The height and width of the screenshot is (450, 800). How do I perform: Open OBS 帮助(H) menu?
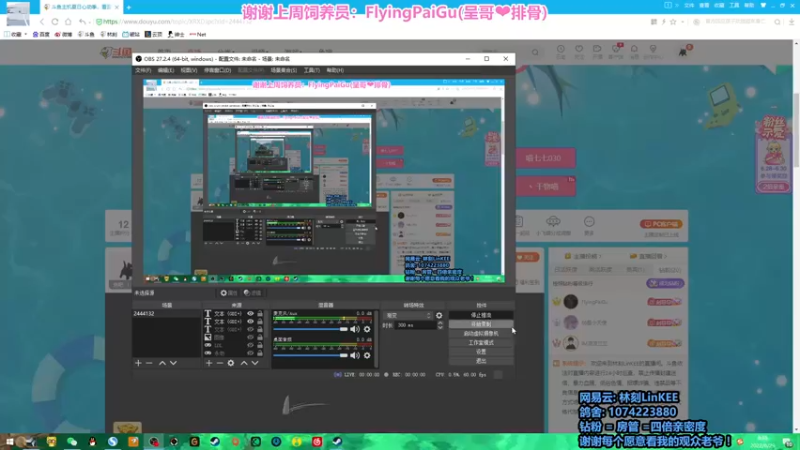(x=335, y=70)
